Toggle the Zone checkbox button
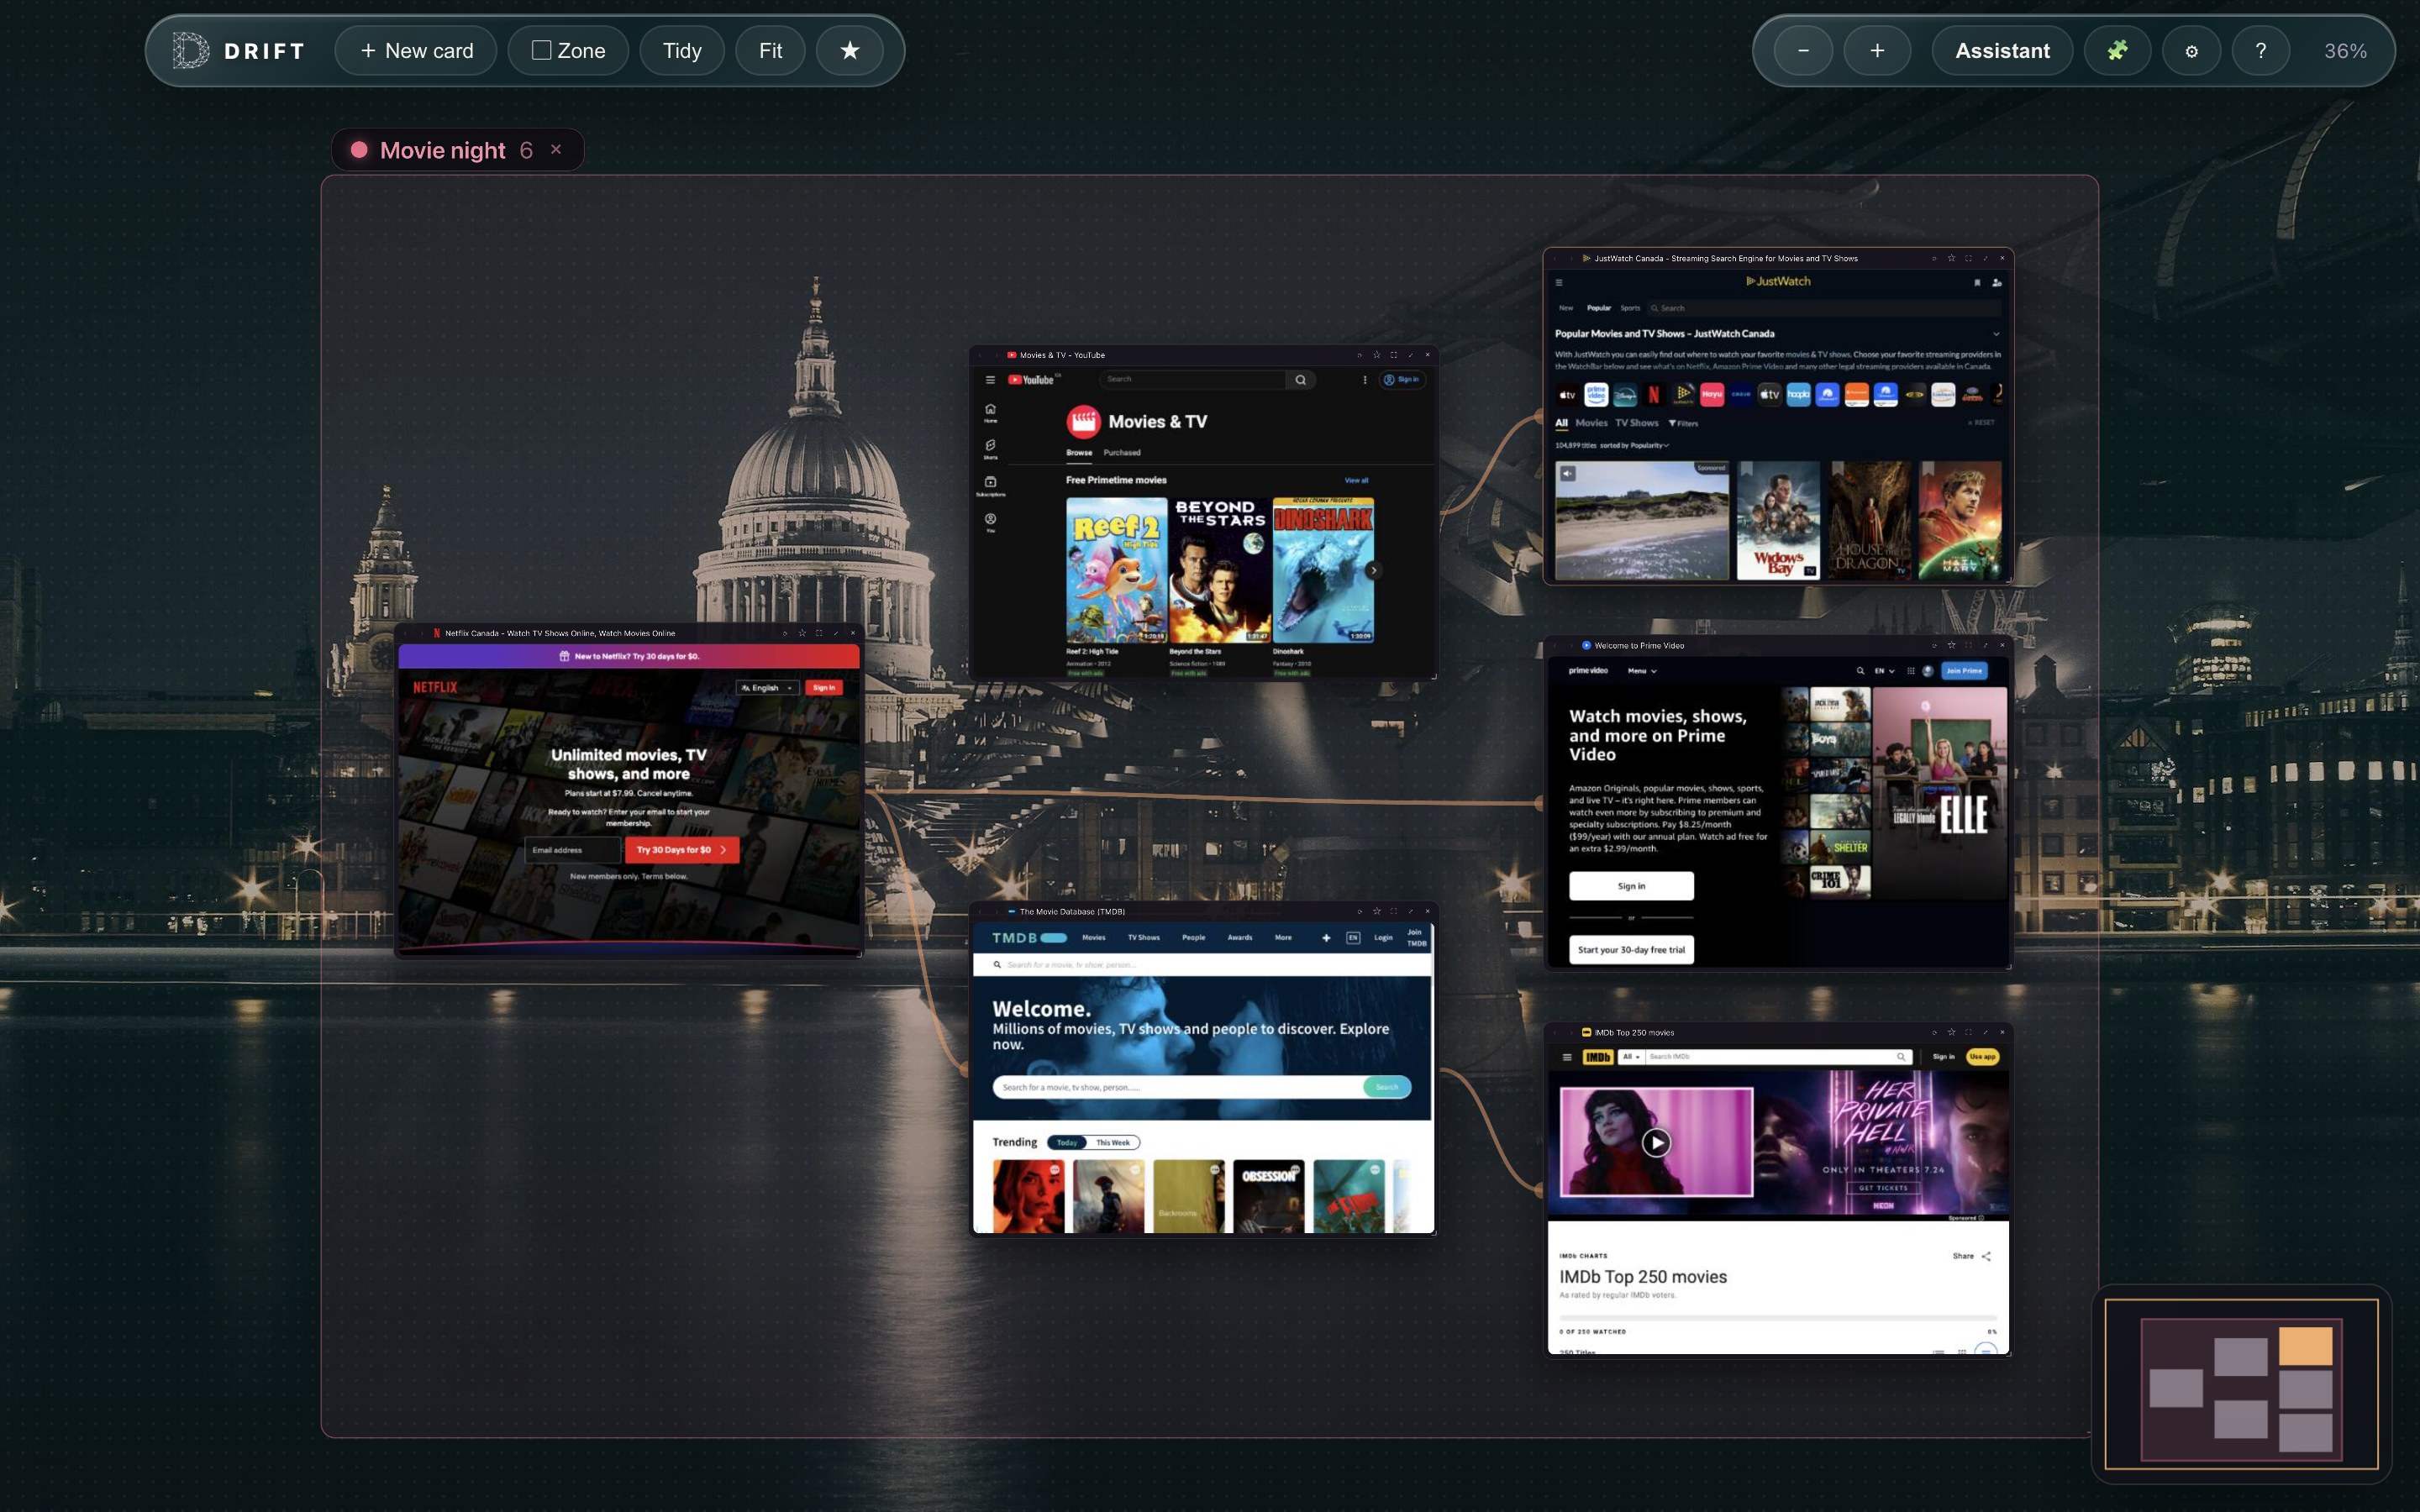The height and width of the screenshot is (1512, 2420). (x=568, y=51)
